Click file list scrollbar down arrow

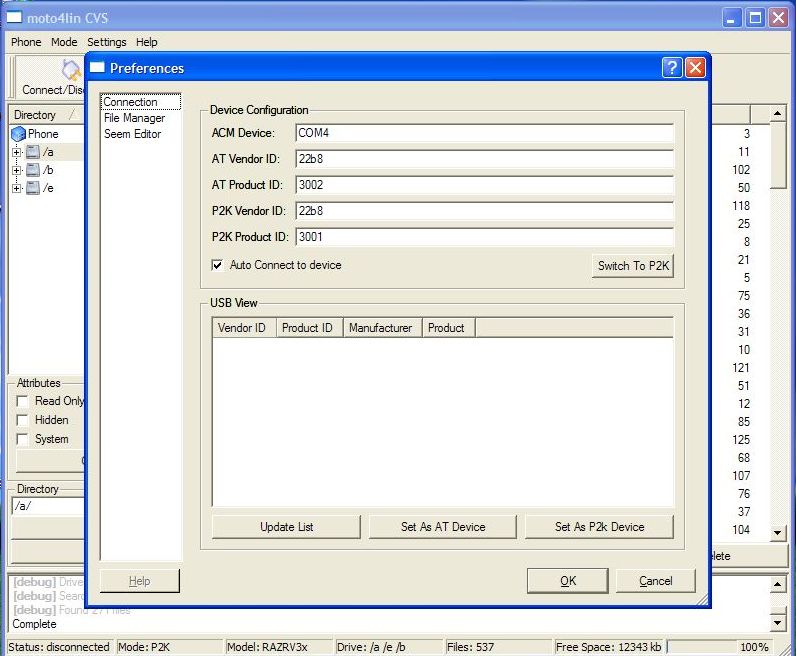[x=778, y=533]
